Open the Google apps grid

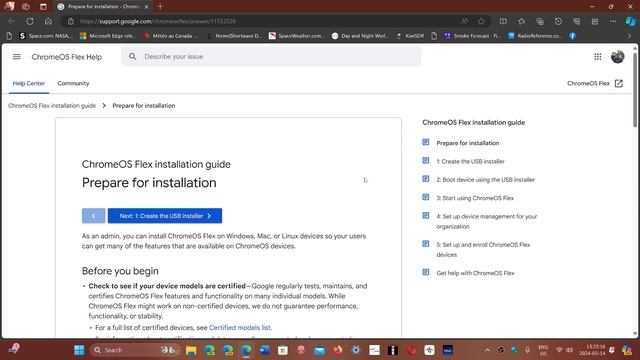click(598, 57)
